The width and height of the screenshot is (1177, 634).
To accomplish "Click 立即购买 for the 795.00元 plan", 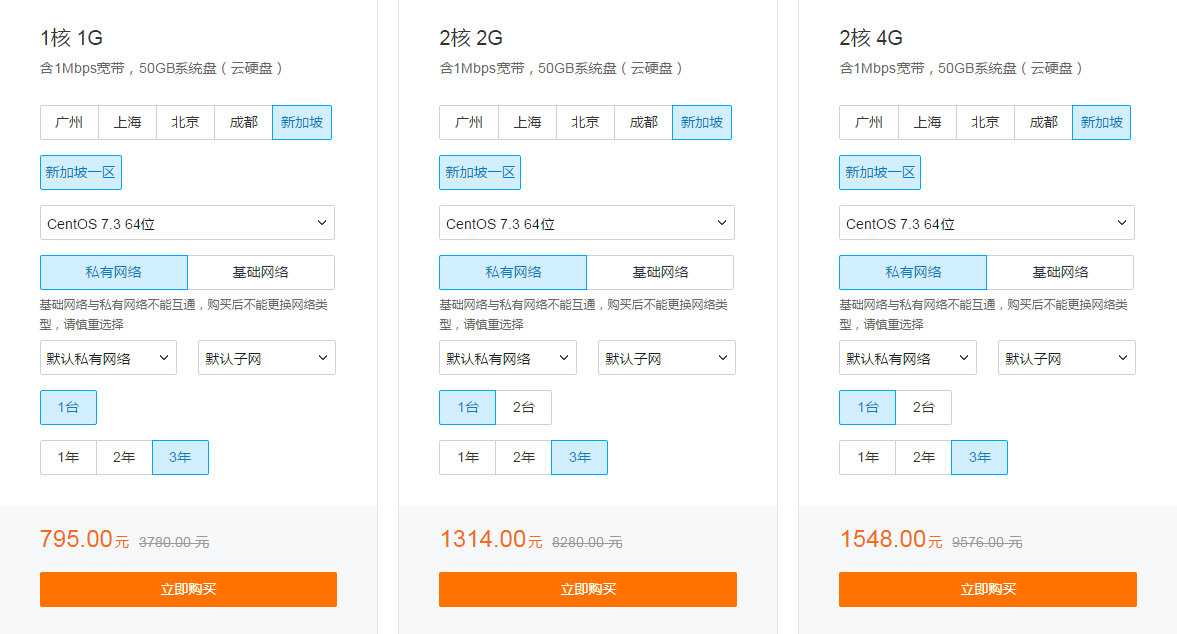I will click(188, 589).
